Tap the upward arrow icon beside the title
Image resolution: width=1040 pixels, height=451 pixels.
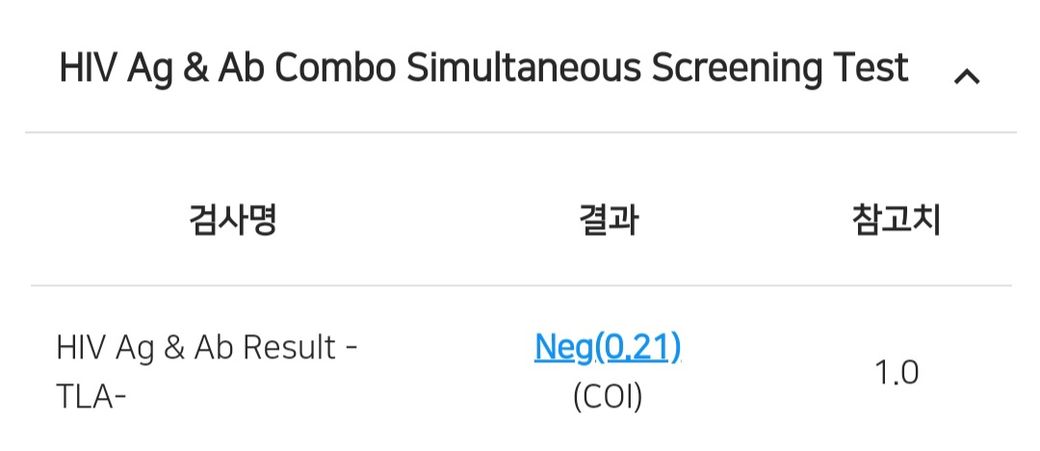click(x=967, y=76)
